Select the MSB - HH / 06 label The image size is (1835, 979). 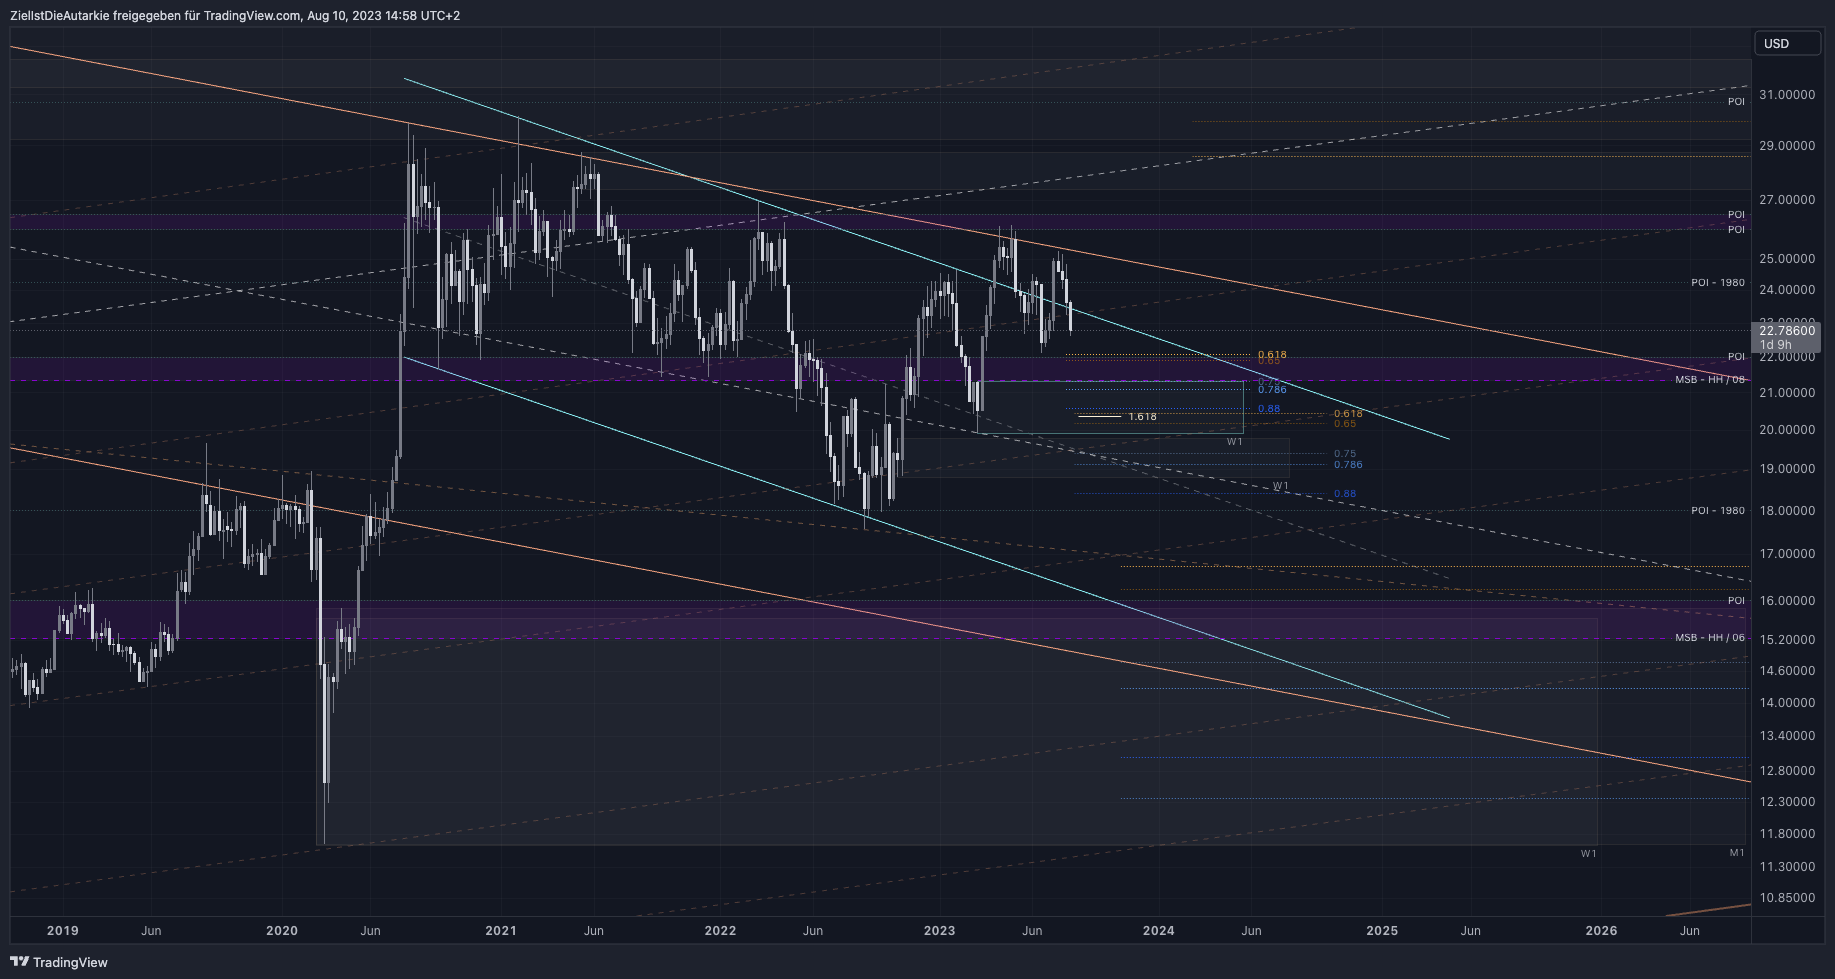pyautogui.click(x=1710, y=638)
